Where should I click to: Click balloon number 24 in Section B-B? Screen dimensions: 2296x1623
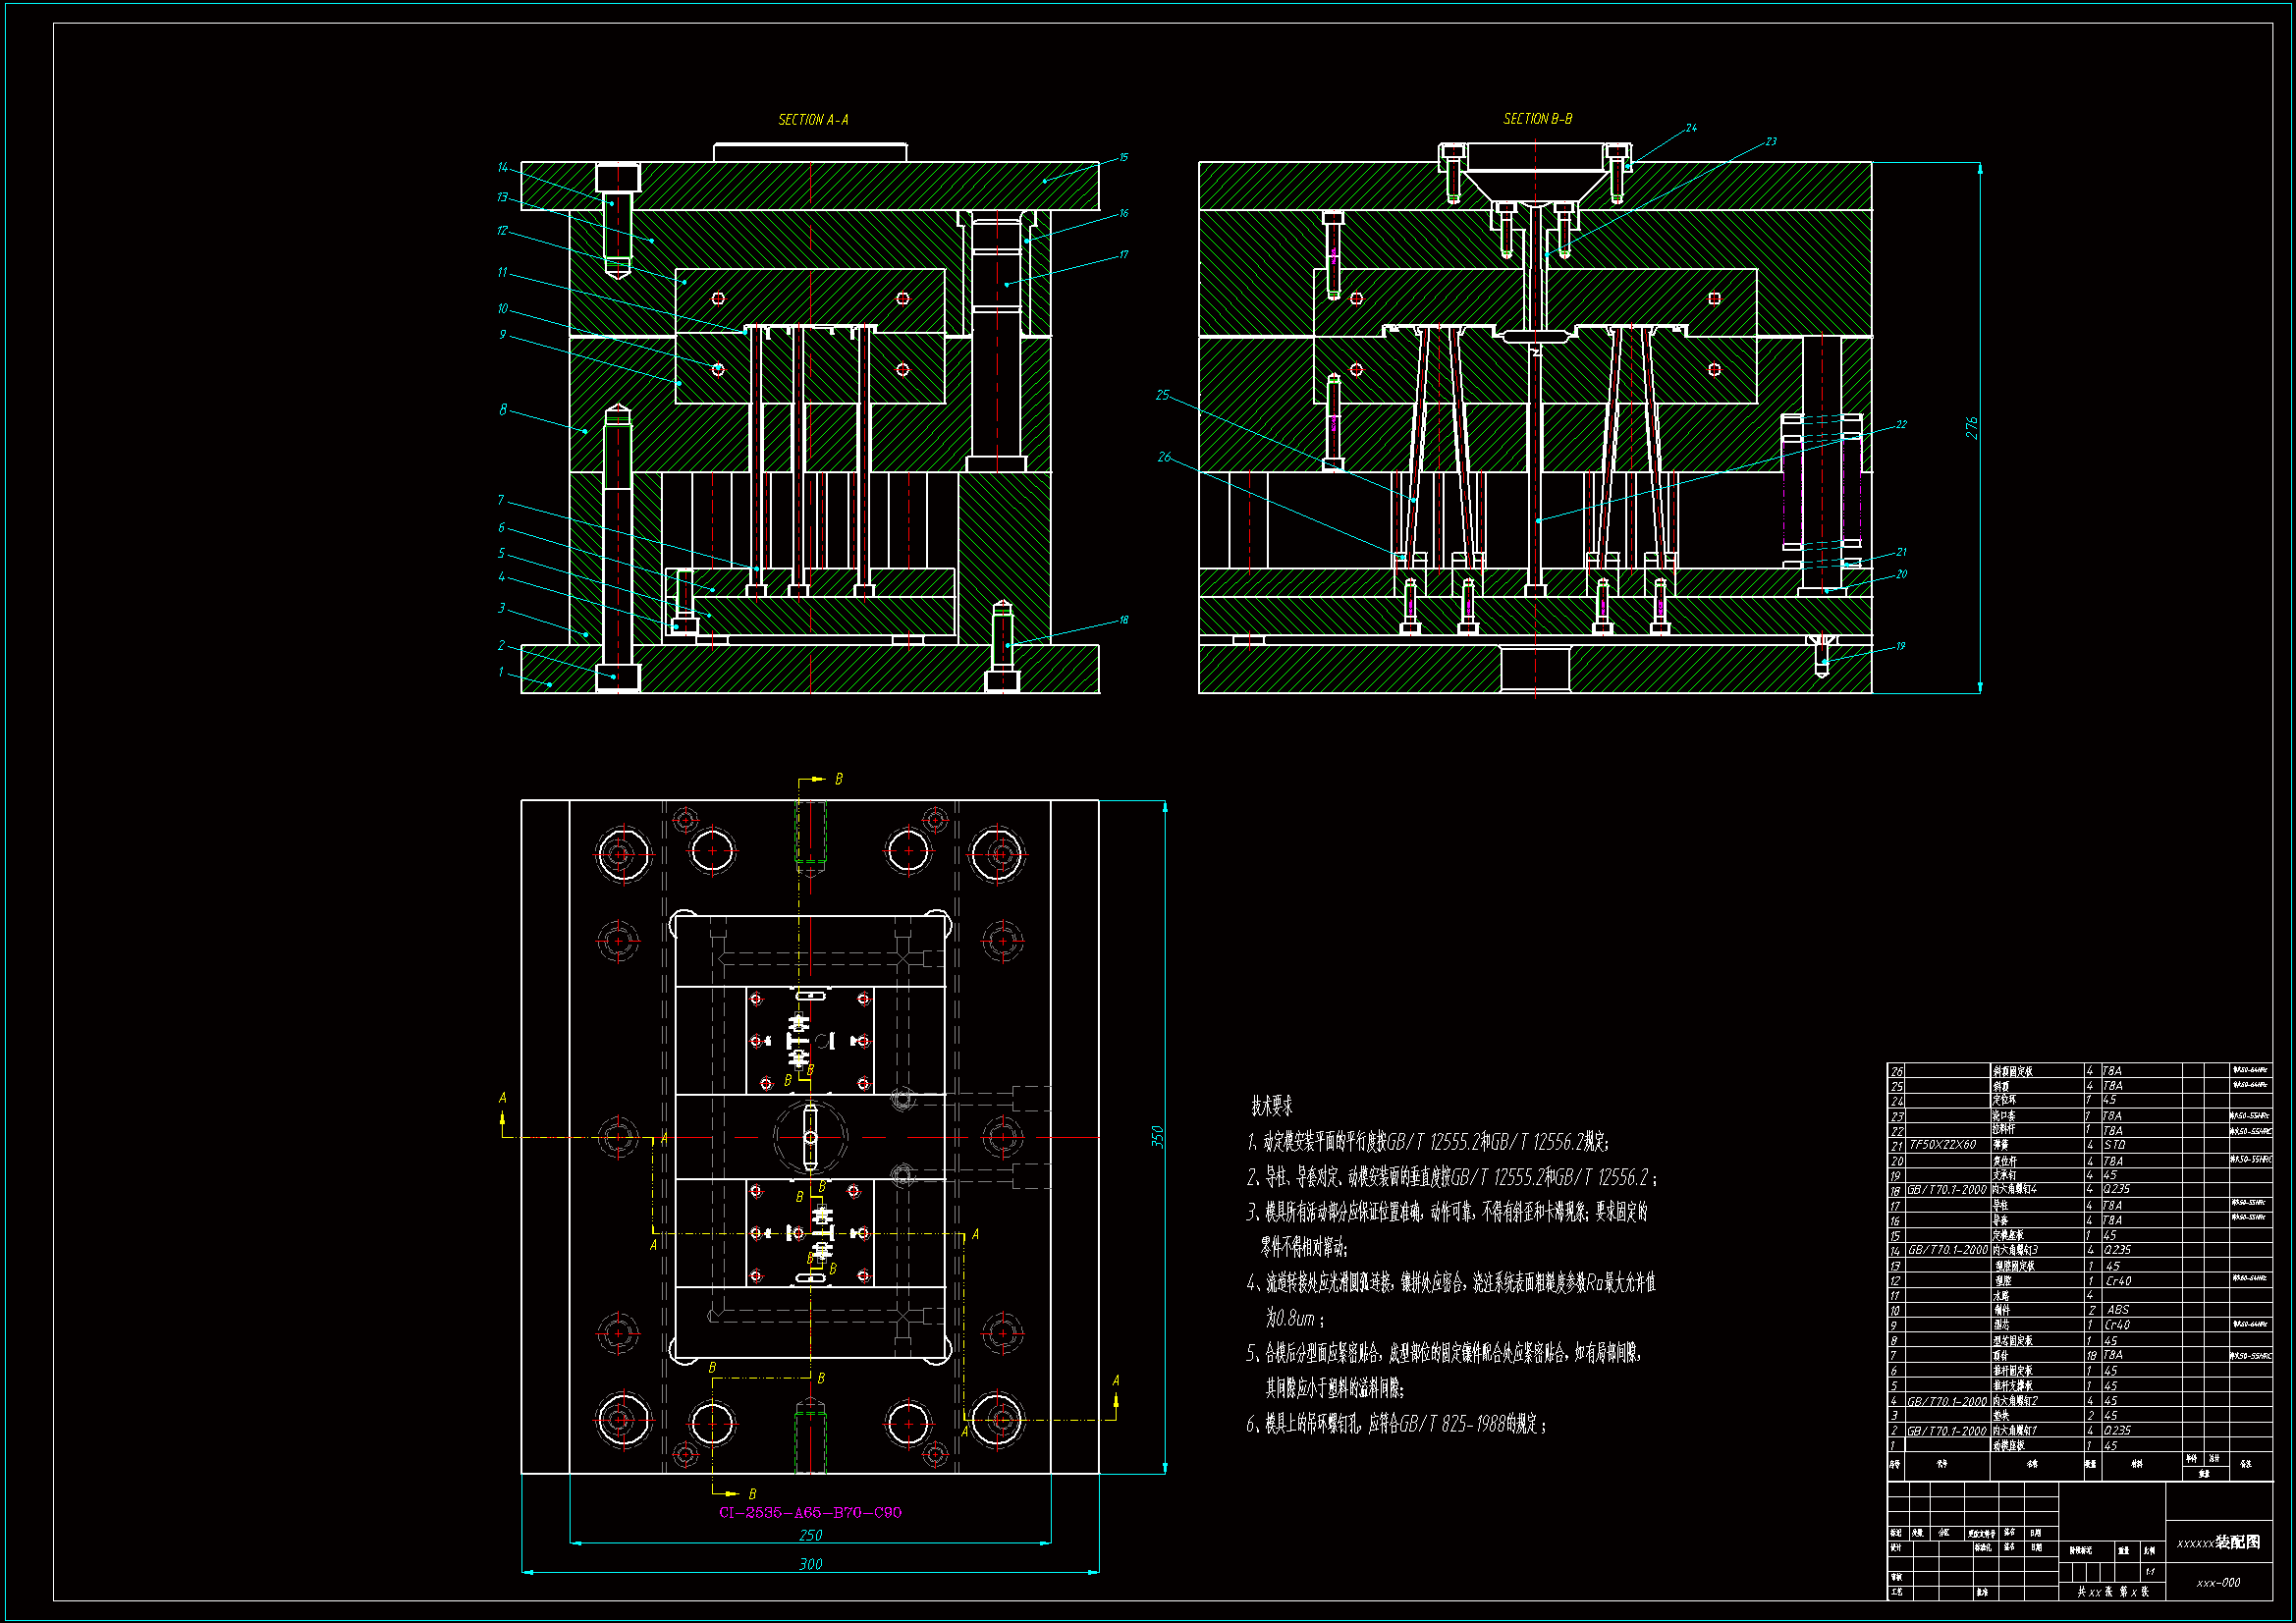[1691, 128]
